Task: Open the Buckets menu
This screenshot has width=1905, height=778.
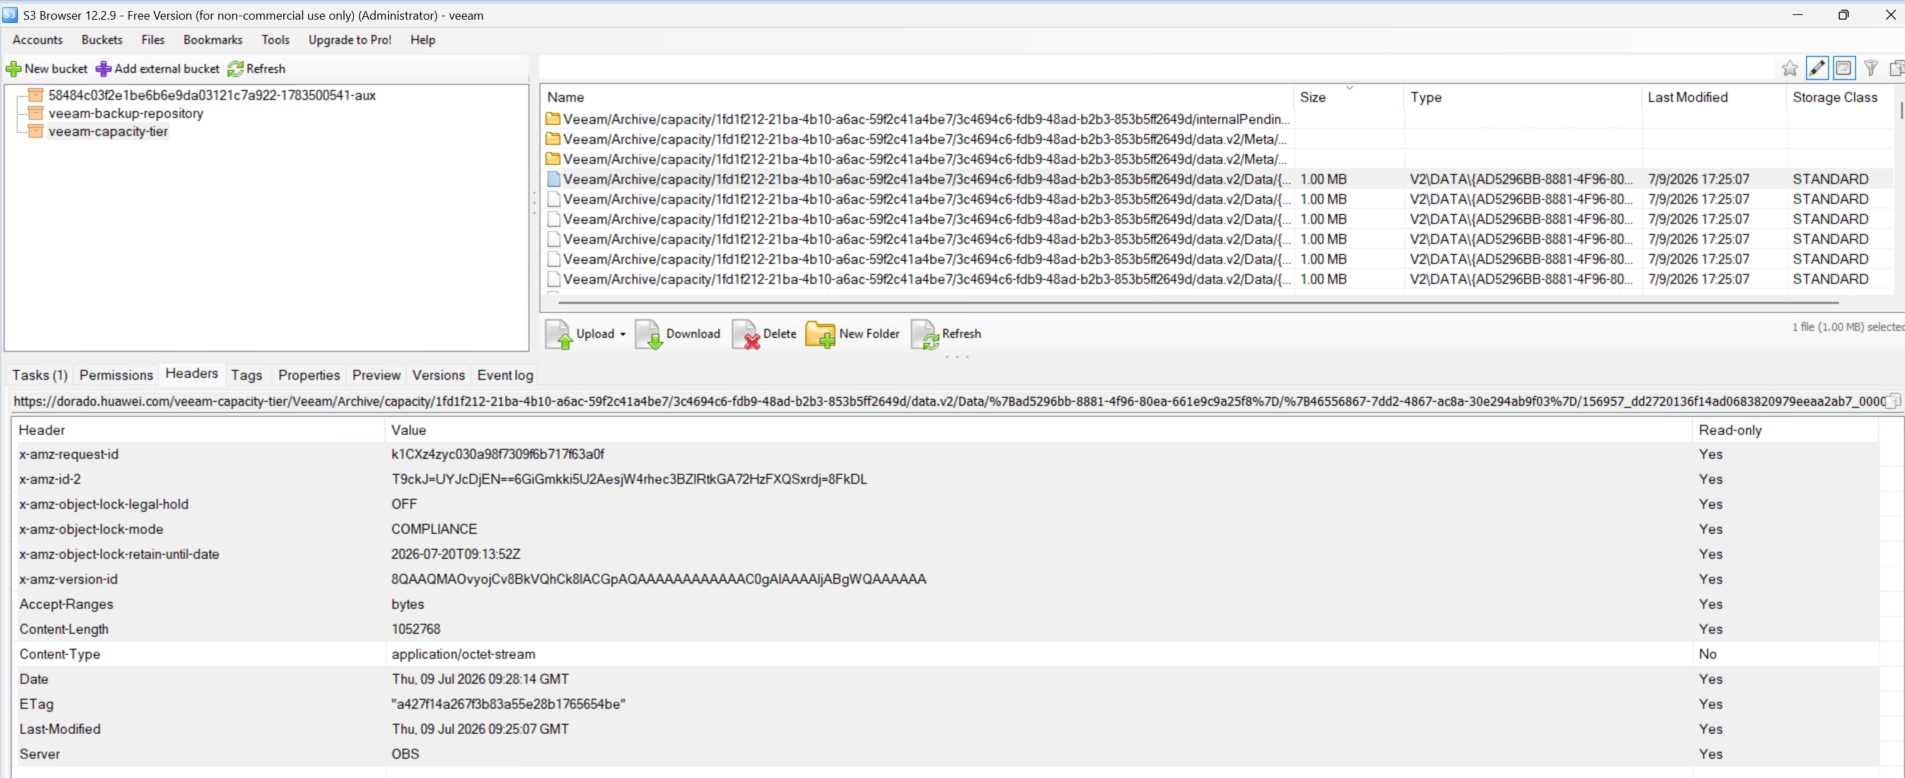Action: 102,40
